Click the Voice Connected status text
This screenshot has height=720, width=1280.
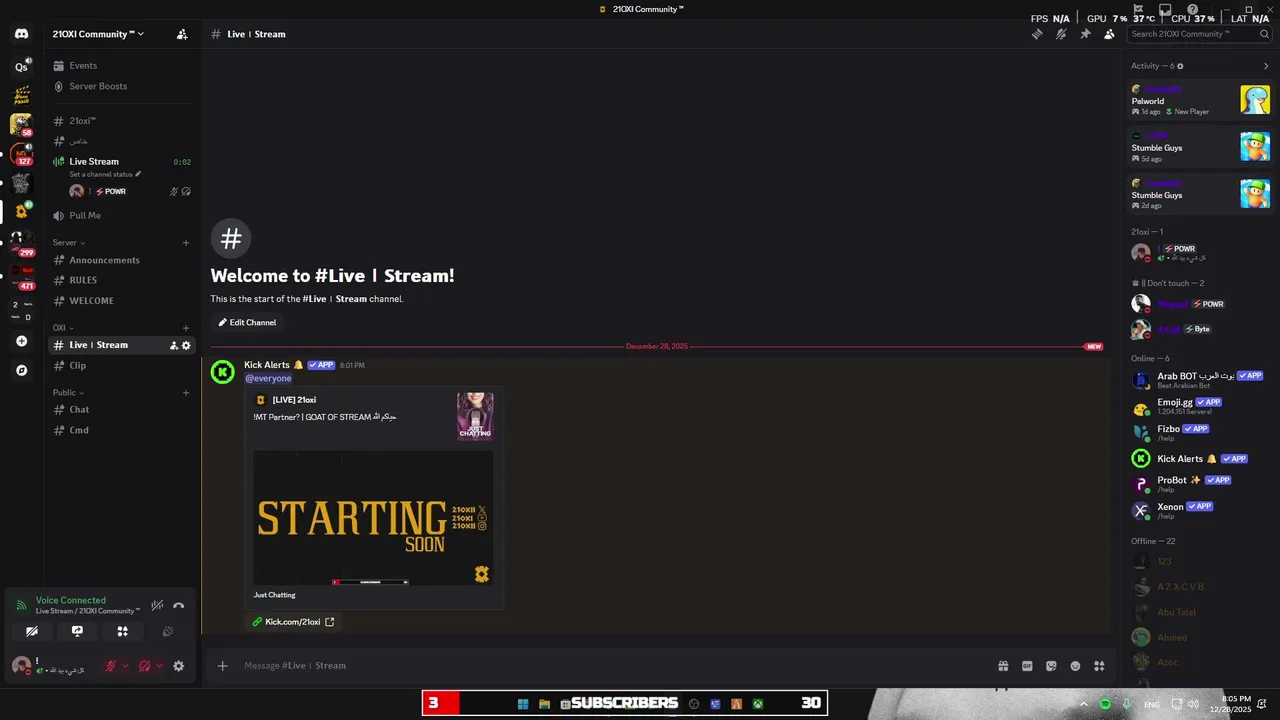pyautogui.click(x=71, y=600)
